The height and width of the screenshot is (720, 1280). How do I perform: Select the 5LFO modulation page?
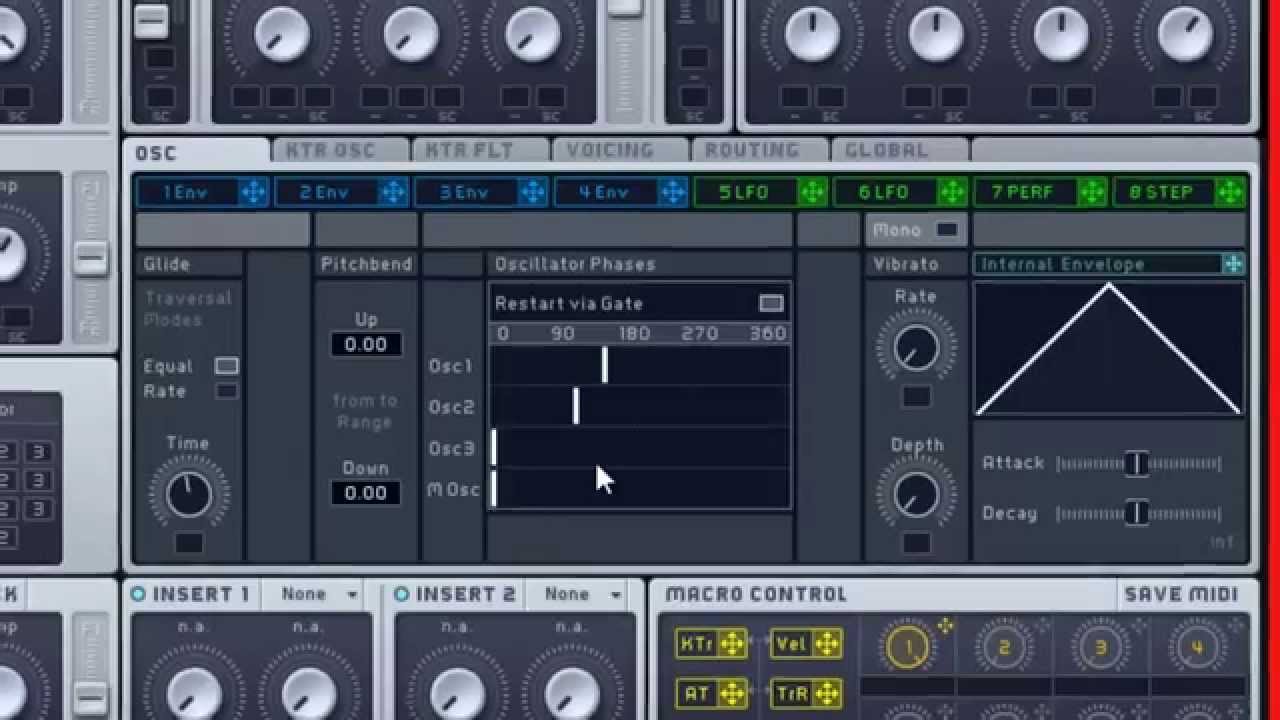pyautogui.click(x=746, y=192)
